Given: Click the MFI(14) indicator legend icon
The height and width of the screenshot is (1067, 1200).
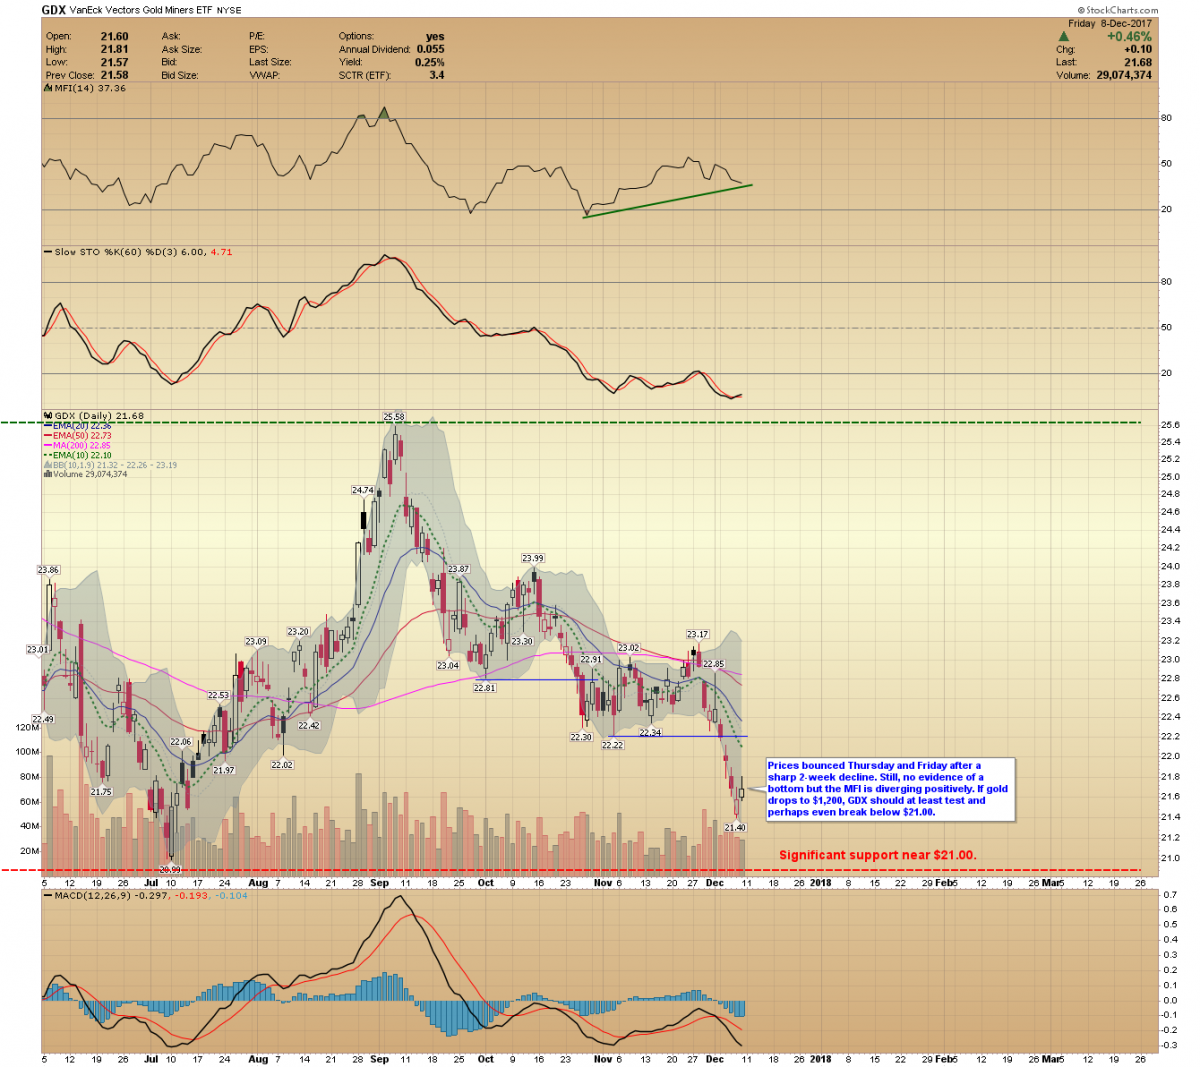Looking at the screenshot, I should click(47, 88).
